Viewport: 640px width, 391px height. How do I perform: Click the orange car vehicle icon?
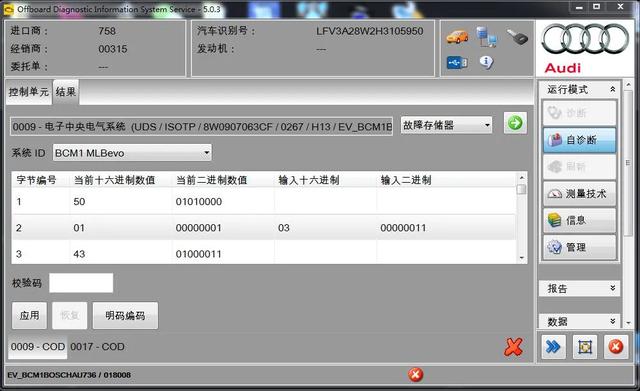(458, 36)
